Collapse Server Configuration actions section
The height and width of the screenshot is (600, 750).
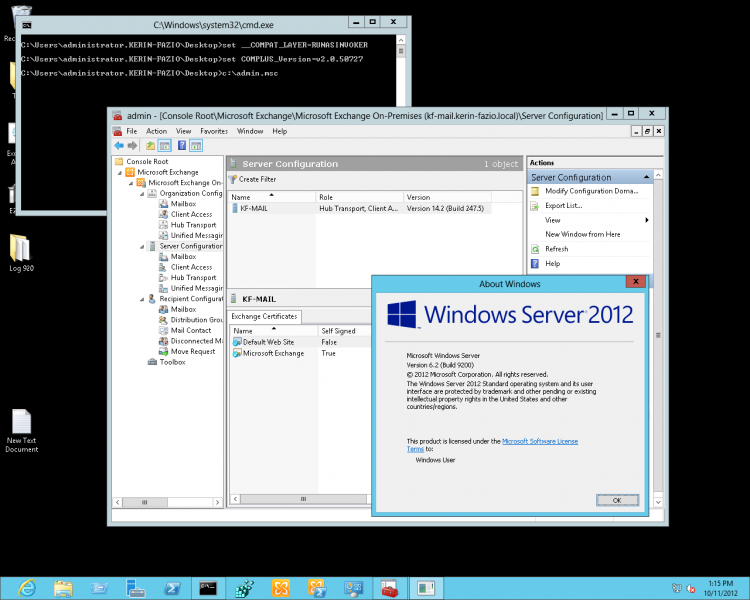tap(646, 178)
